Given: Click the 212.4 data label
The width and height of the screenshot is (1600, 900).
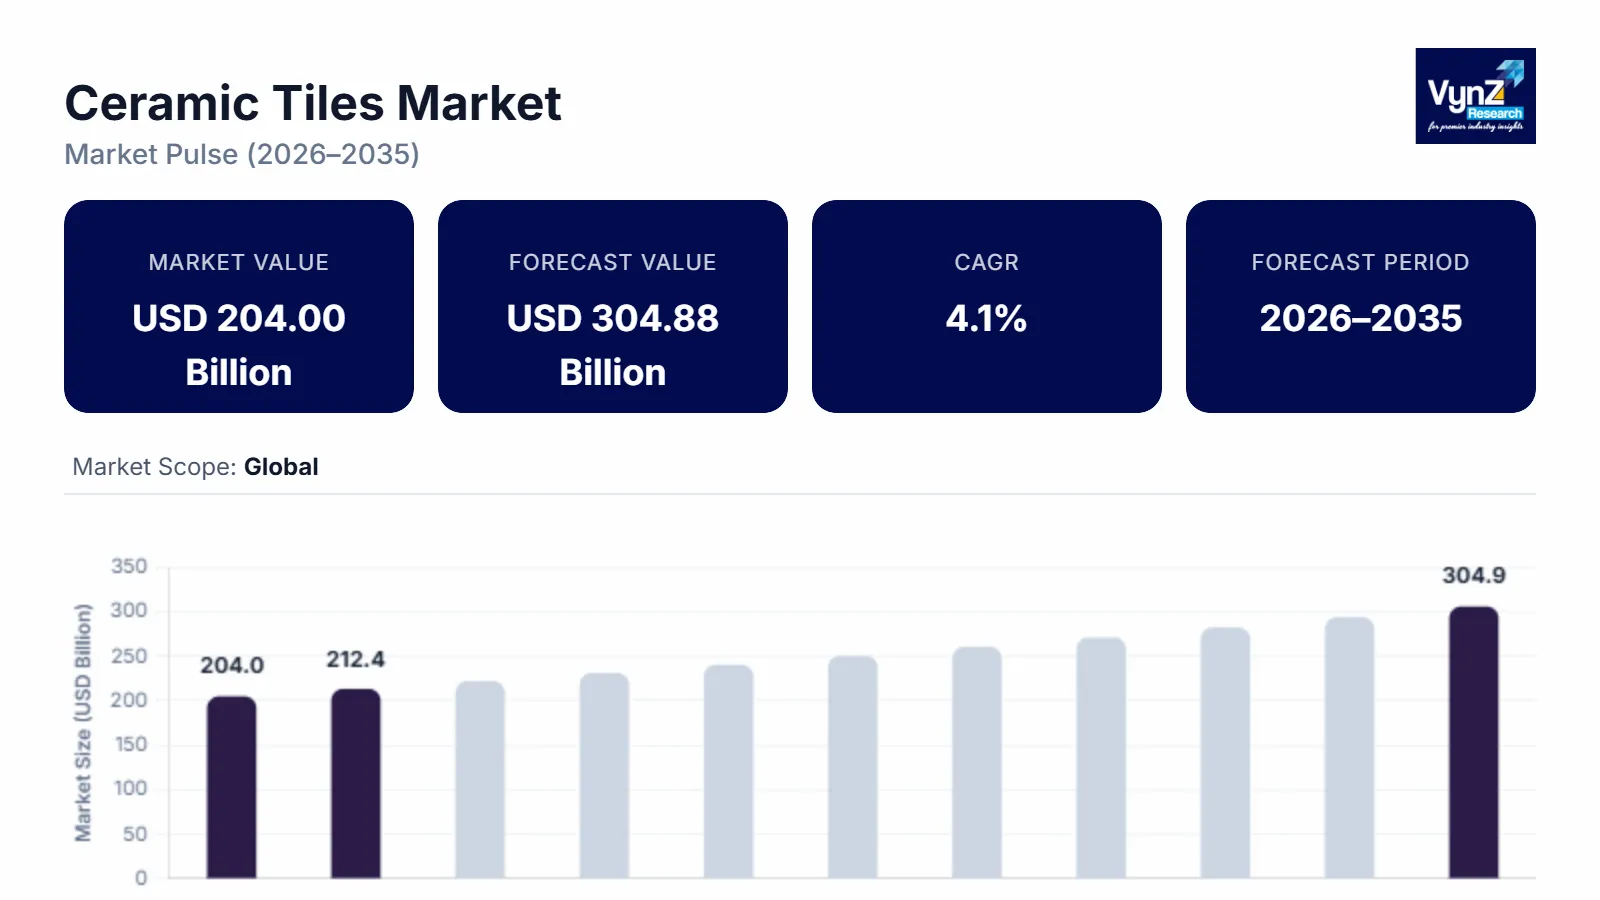Looking at the screenshot, I should [356, 660].
